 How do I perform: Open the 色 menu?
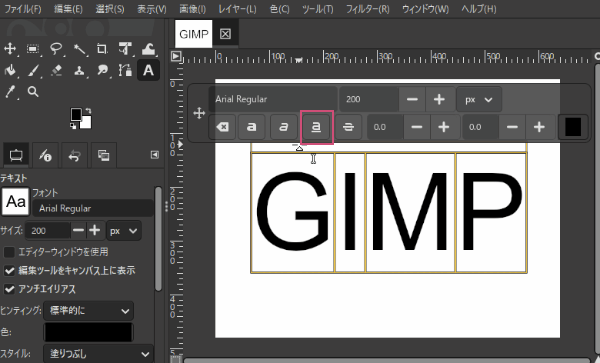[279, 9]
